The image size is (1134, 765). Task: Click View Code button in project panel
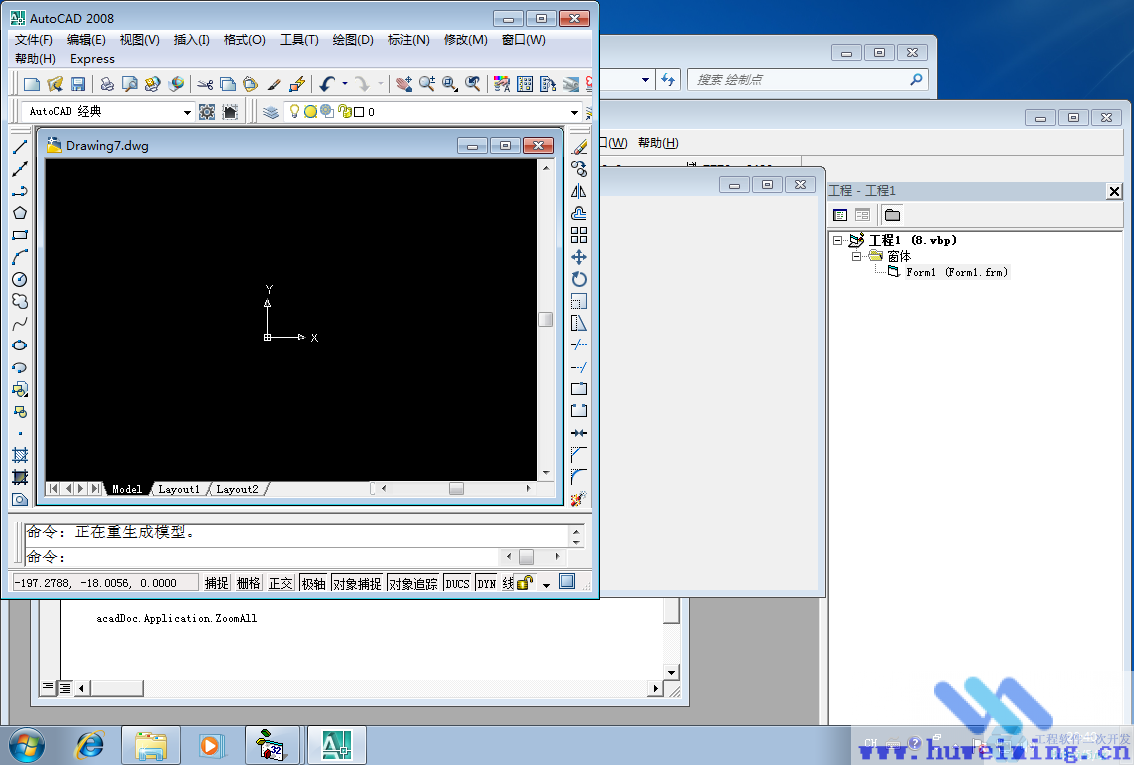pos(840,215)
